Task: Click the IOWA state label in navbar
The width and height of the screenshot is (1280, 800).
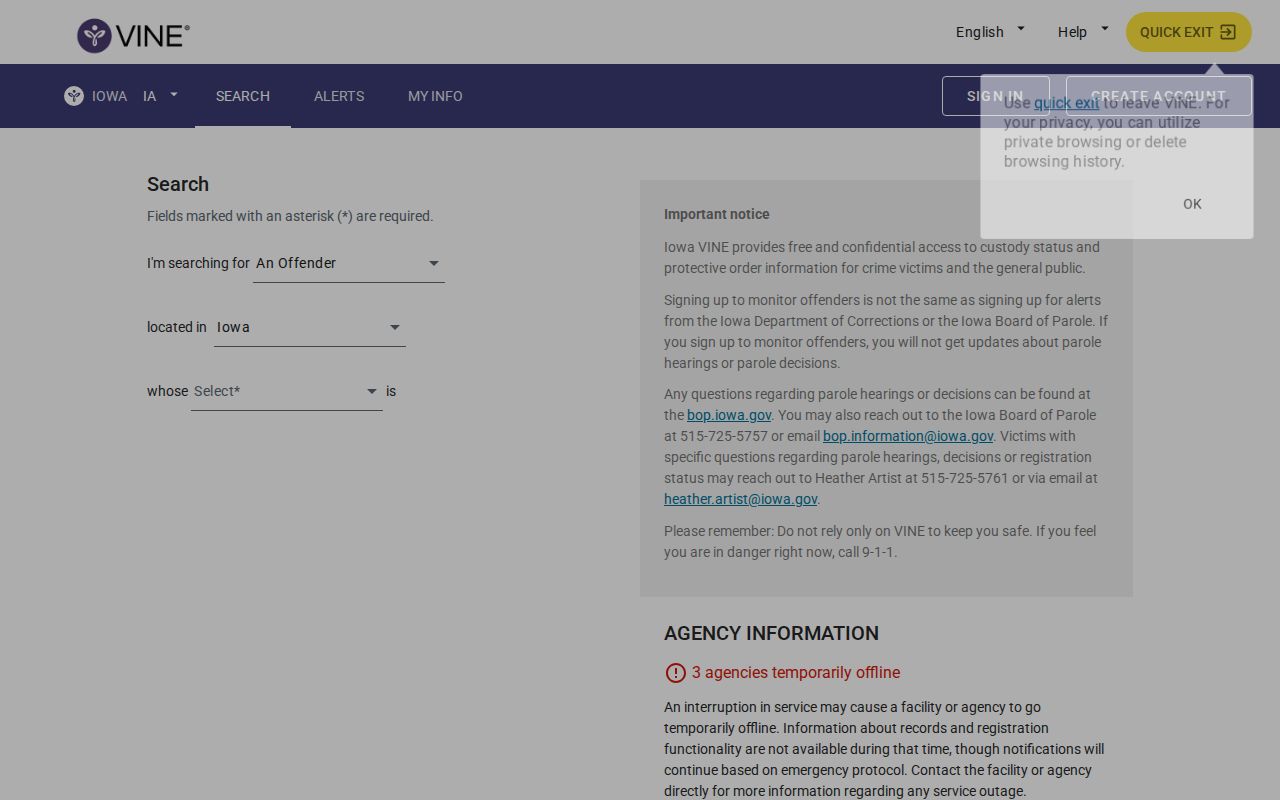Action: click(109, 96)
